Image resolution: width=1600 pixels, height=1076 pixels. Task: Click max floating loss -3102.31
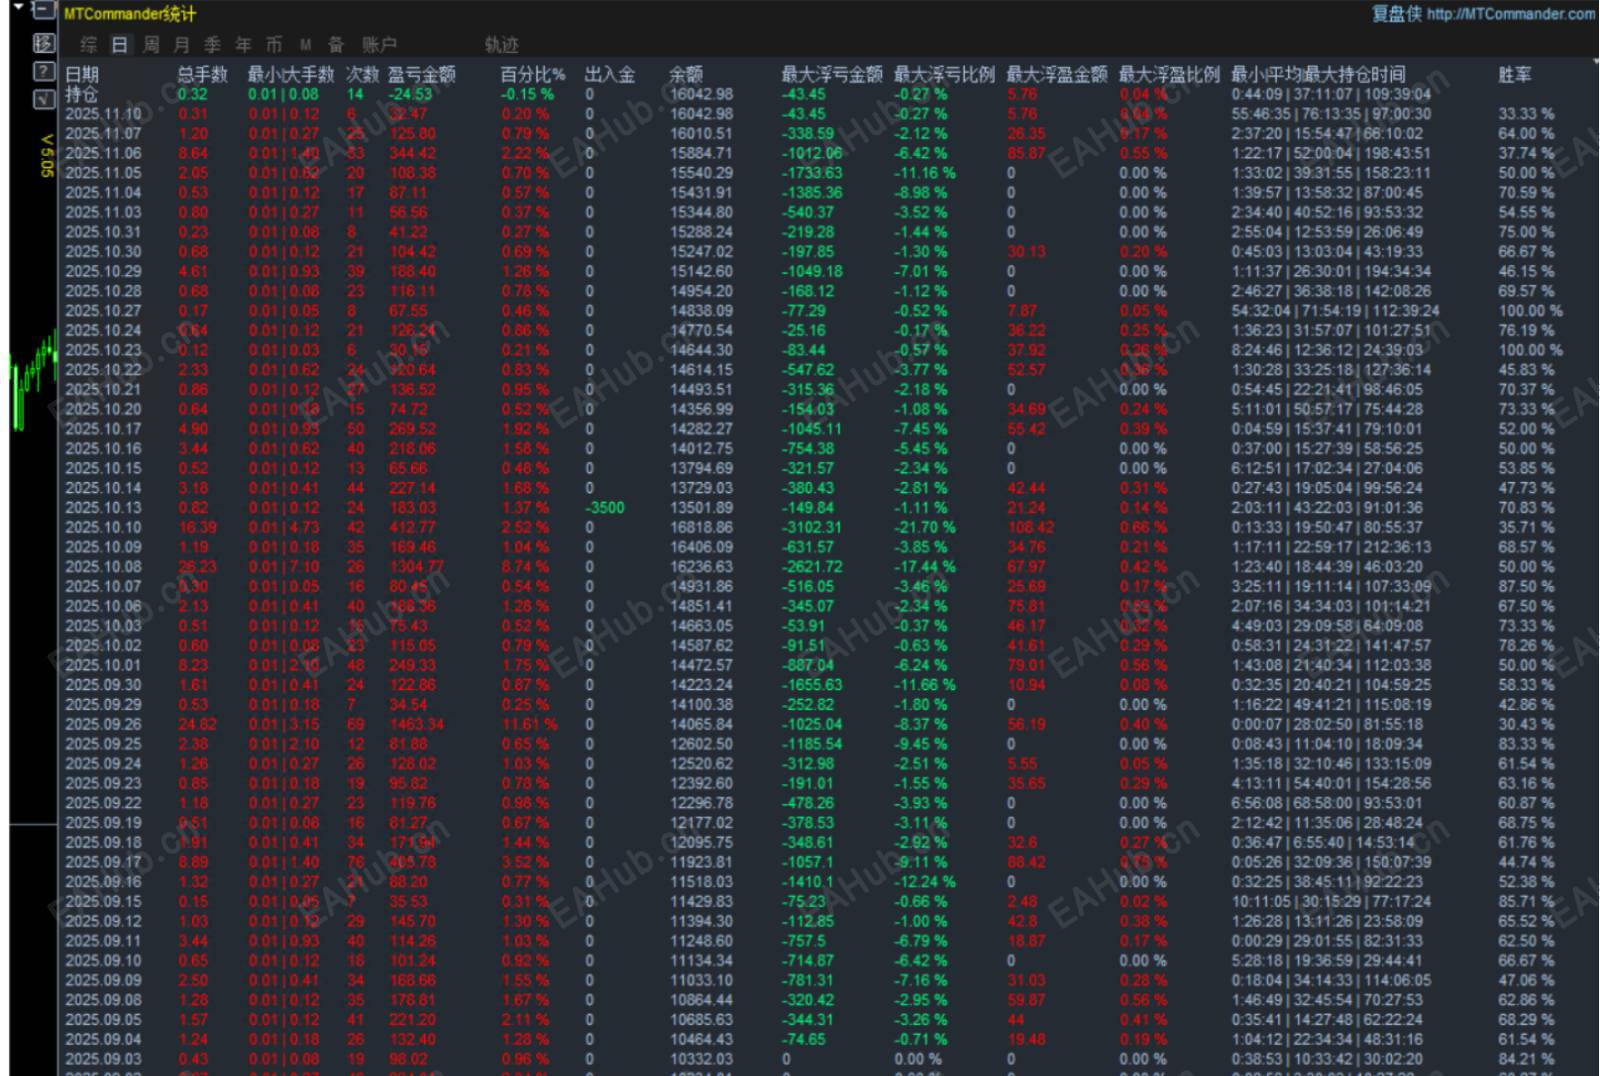812,527
